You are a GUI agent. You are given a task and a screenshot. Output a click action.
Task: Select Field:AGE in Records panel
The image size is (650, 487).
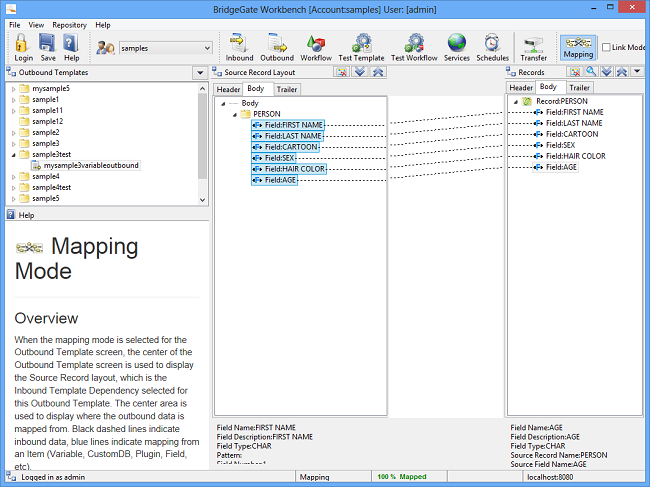coord(555,167)
